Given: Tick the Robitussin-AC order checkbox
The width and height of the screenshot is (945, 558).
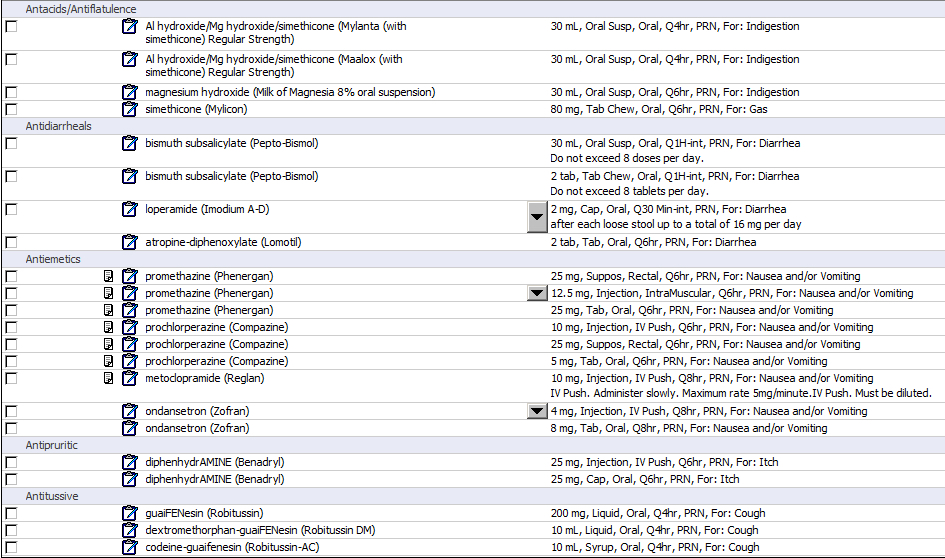Looking at the screenshot, I should (x=11, y=547).
